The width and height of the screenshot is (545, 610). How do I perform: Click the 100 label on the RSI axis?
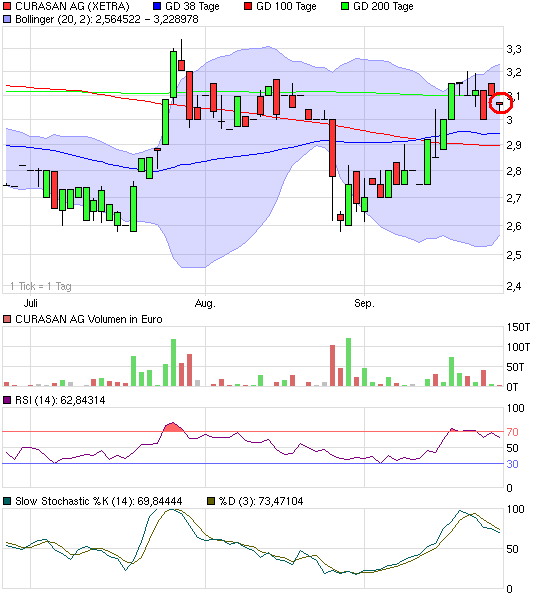515,408
